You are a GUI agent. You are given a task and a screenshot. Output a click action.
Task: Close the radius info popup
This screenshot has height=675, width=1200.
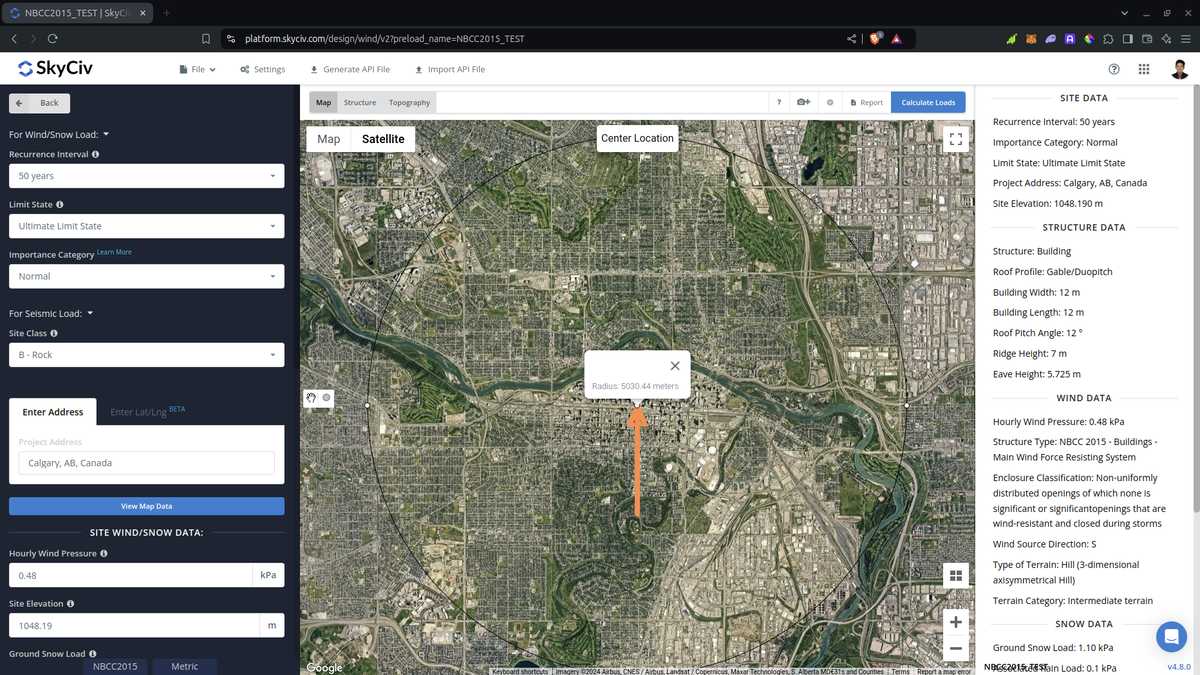click(x=675, y=366)
